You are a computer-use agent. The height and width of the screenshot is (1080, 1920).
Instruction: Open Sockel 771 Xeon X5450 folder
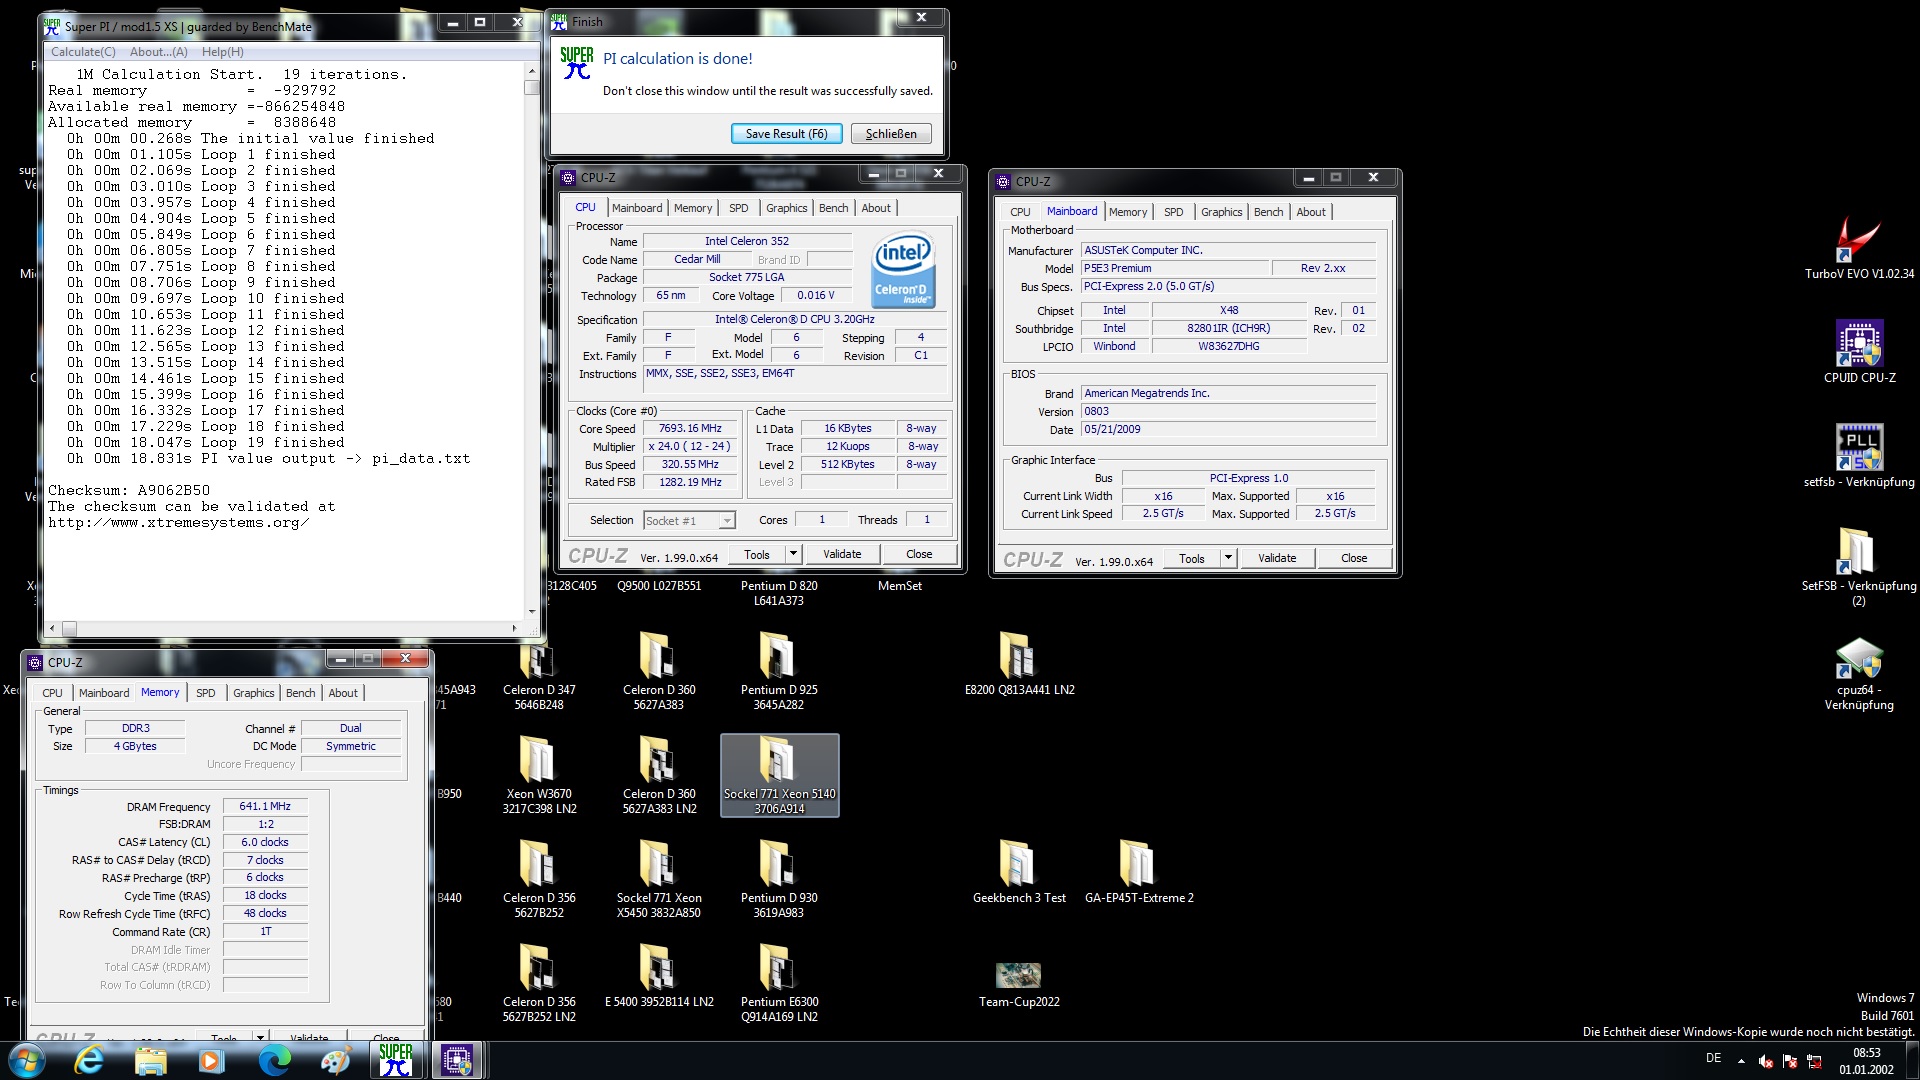[659, 880]
